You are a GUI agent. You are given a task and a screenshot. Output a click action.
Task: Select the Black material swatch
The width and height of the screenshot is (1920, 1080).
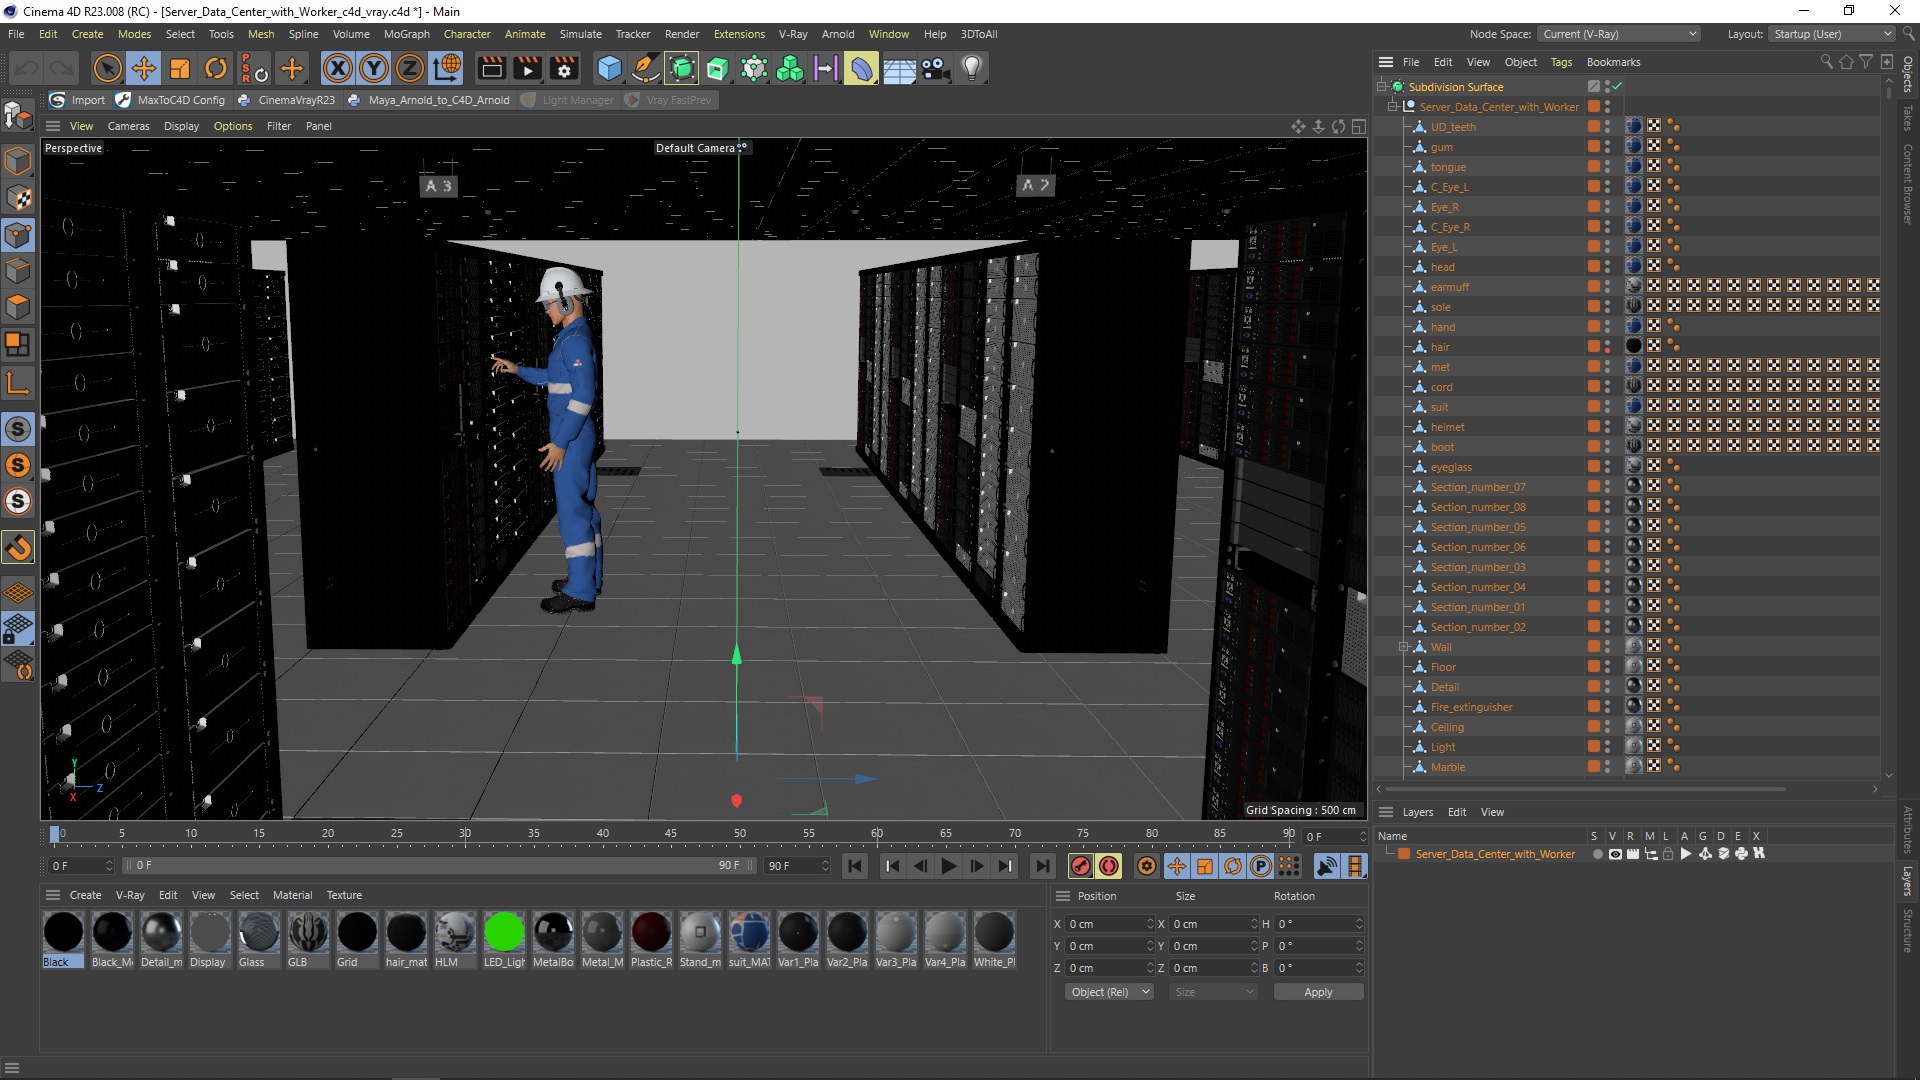(63, 940)
